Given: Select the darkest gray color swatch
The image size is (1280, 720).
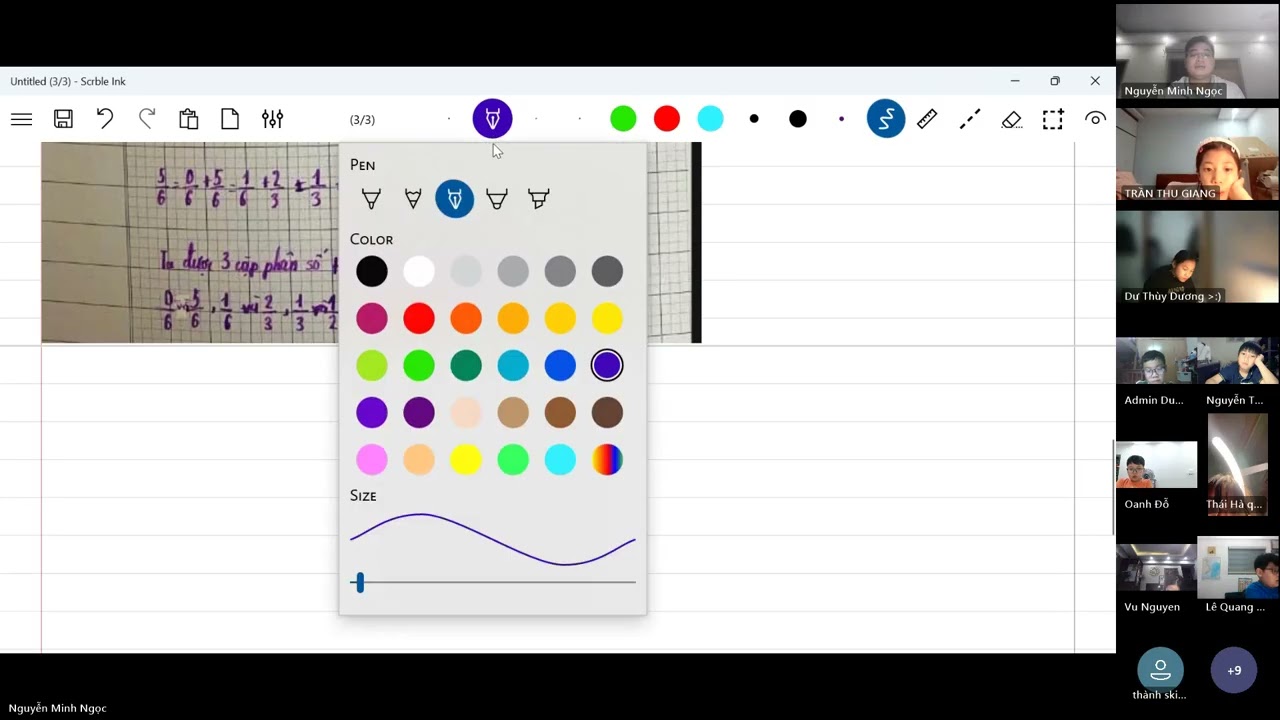Looking at the screenshot, I should tap(607, 271).
